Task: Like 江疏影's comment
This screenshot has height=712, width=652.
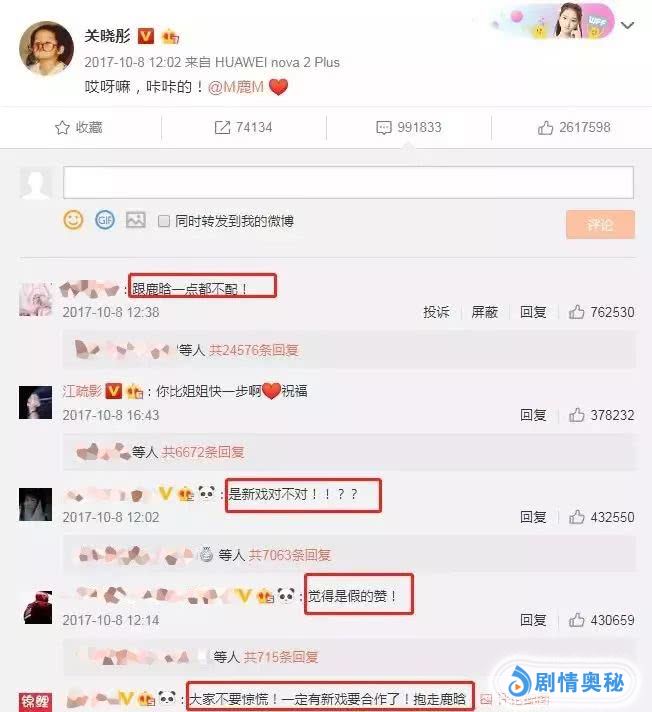Action: point(602,415)
